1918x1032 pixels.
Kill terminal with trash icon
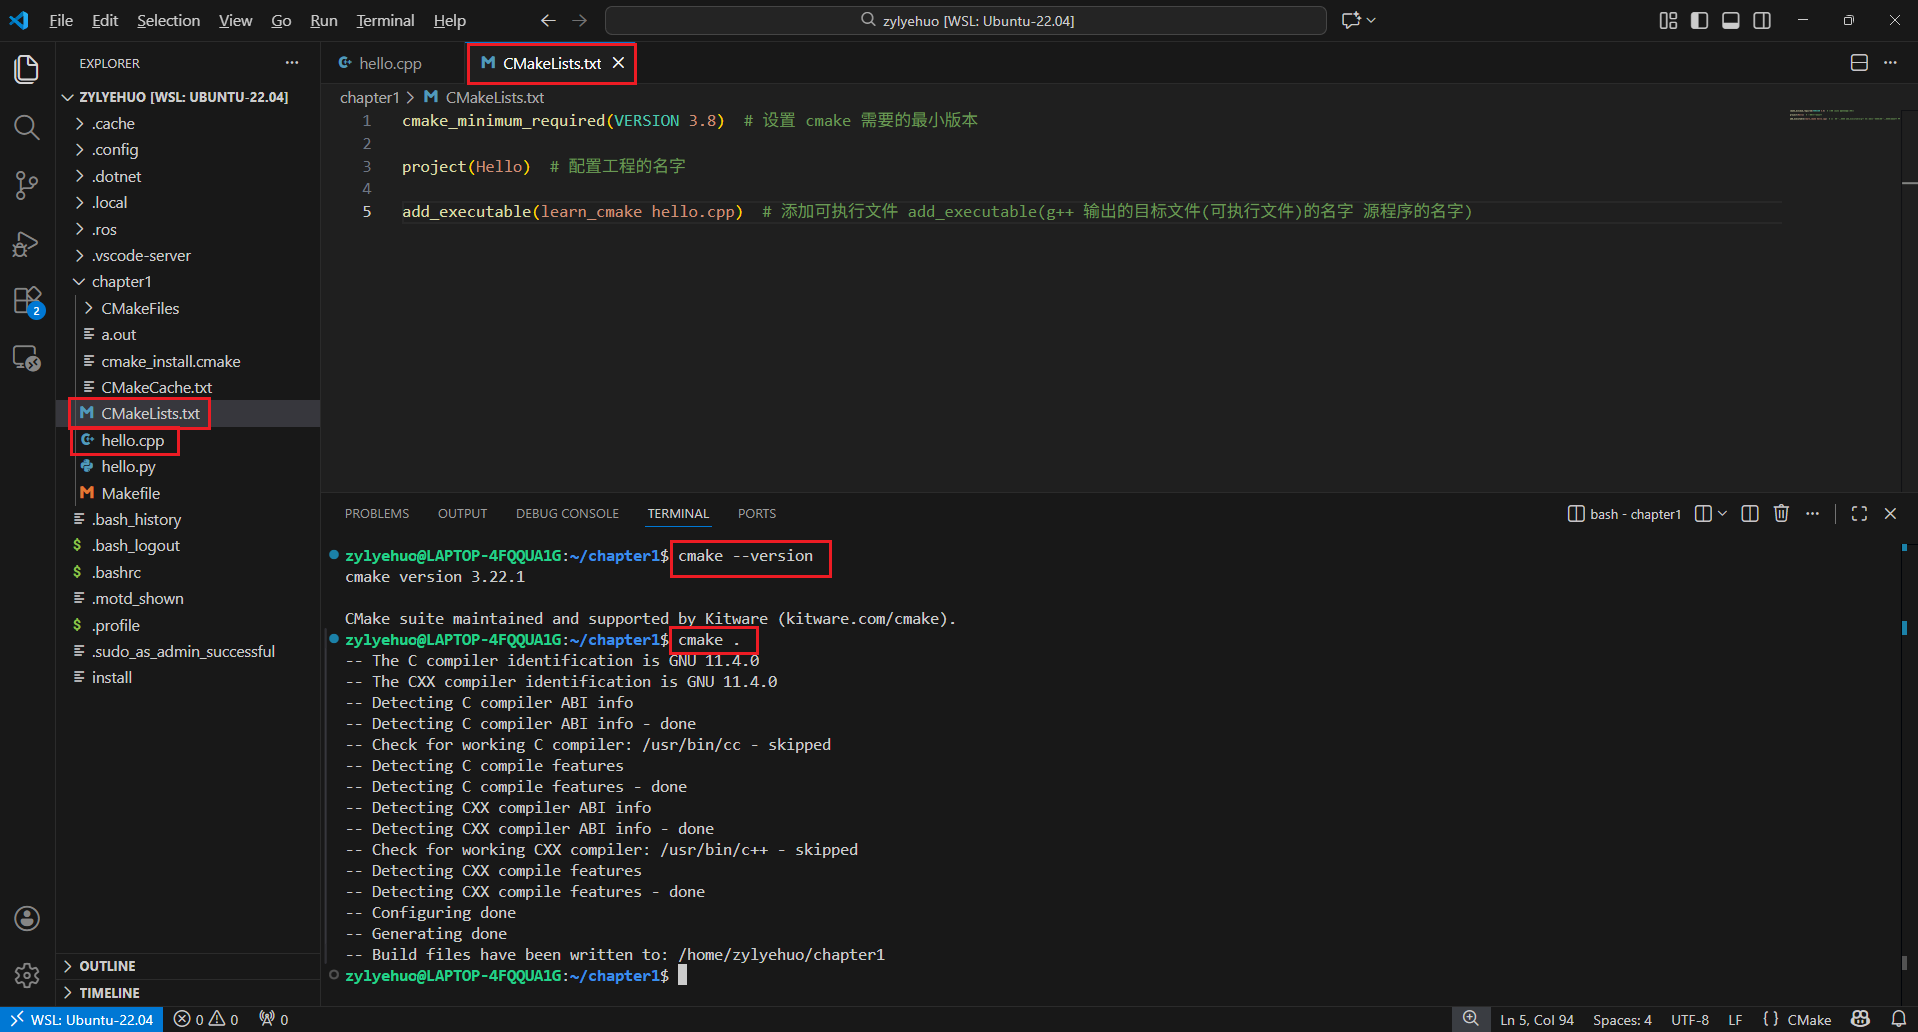click(x=1781, y=513)
